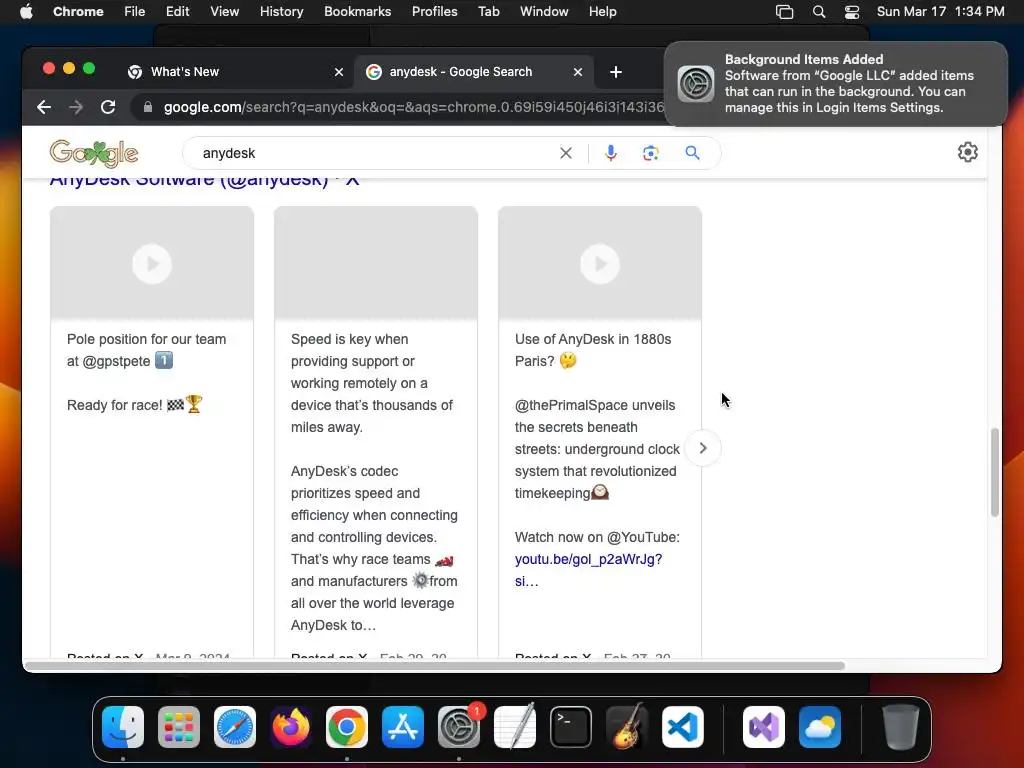Open the Help menu
This screenshot has height=768, width=1024.
(602, 12)
